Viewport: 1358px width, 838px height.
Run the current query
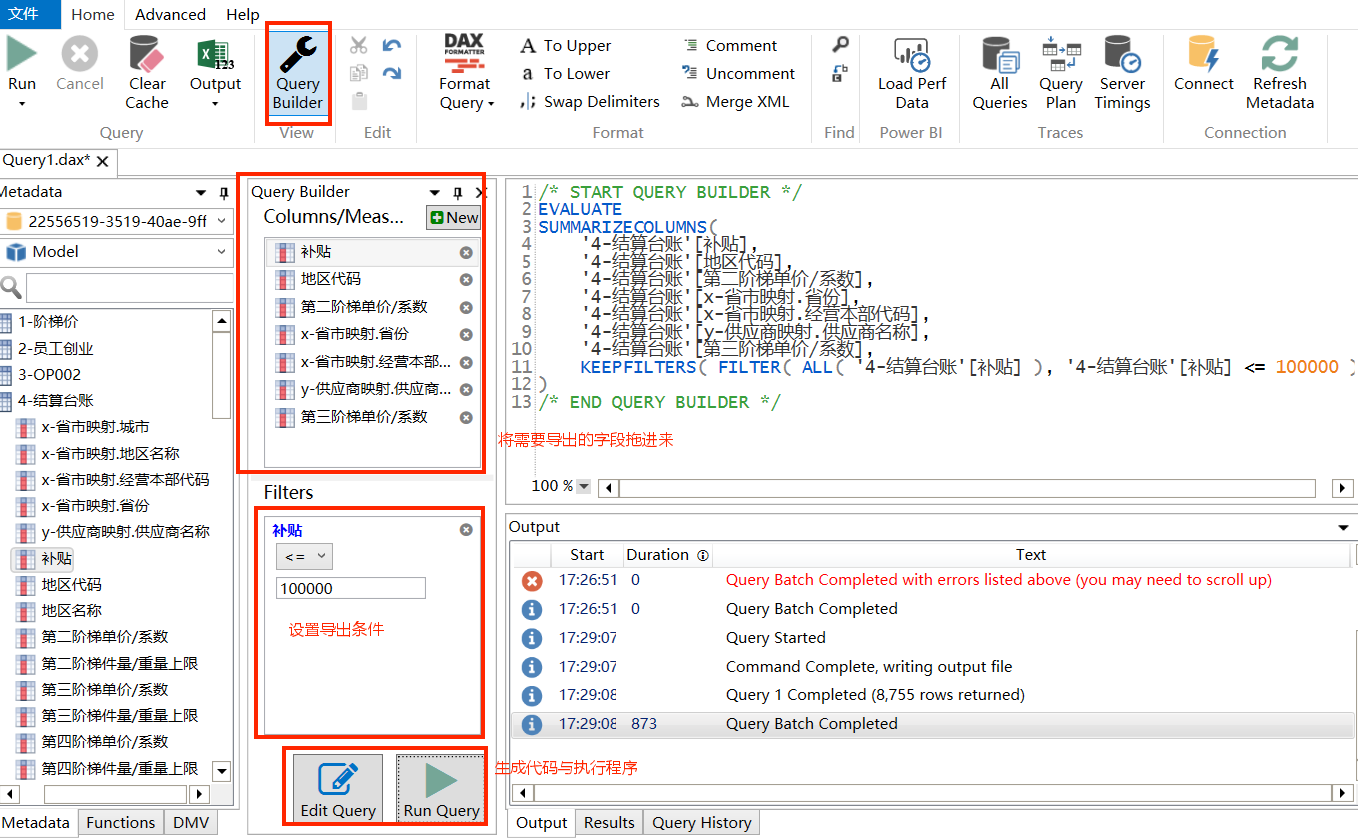(x=22, y=72)
